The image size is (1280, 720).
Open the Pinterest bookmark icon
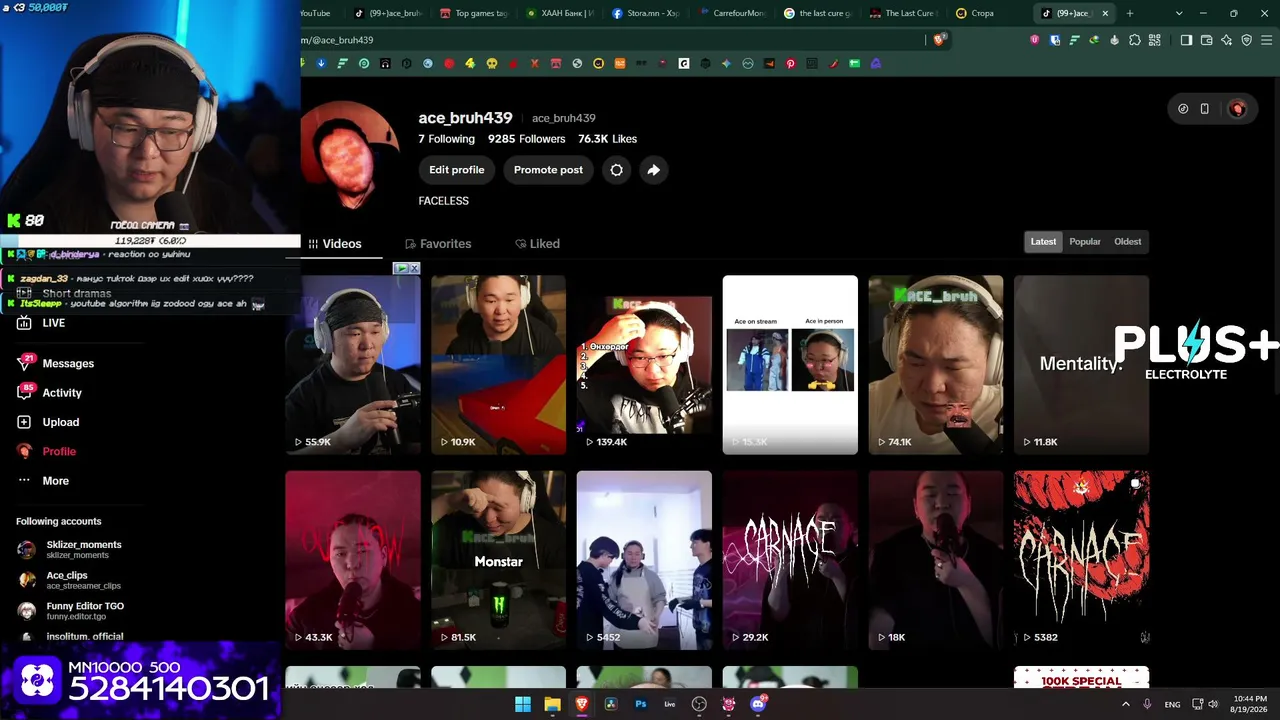790,63
